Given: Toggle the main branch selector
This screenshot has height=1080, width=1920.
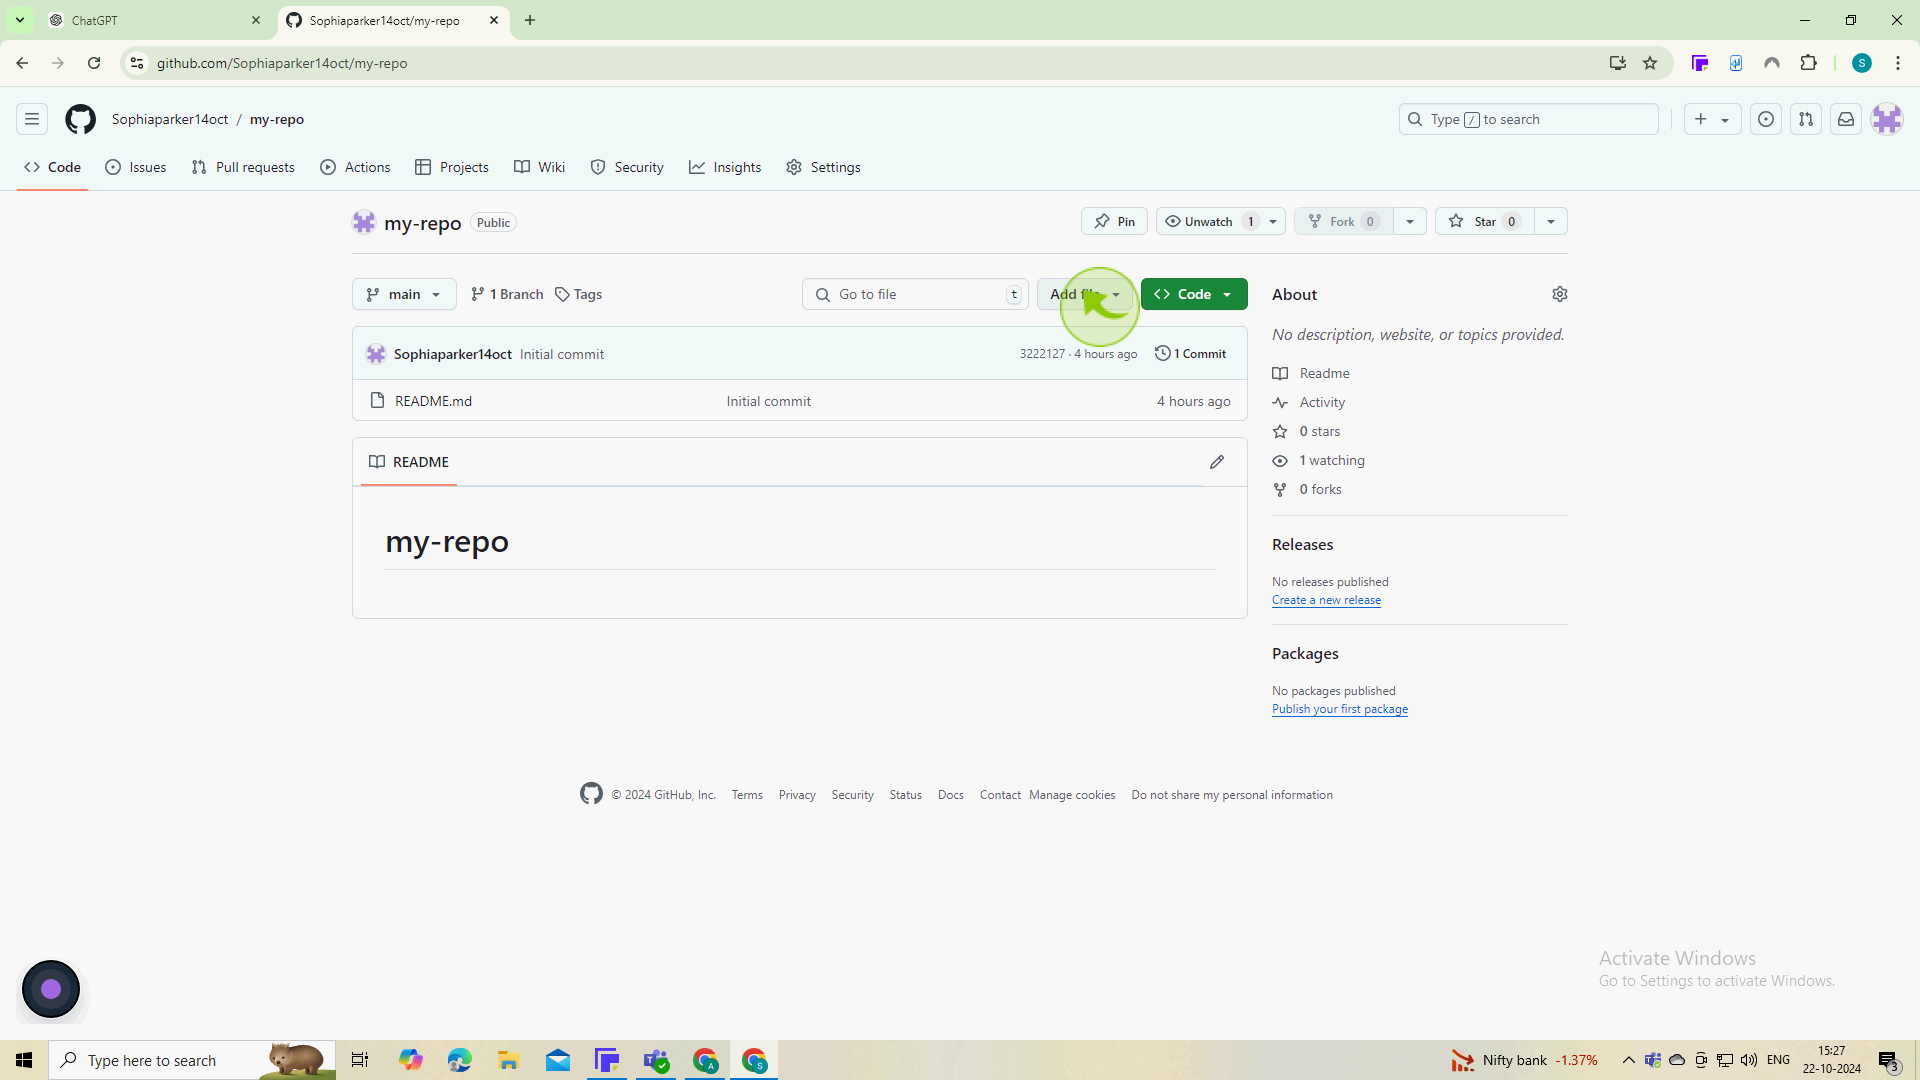Looking at the screenshot, I should [x=404, y=294].
